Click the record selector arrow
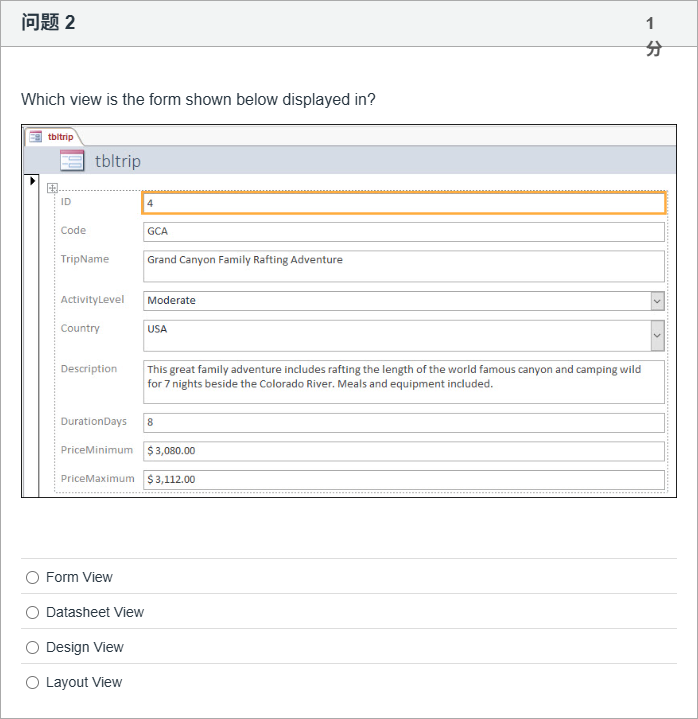This screenshot has height=719, width=698. (32, 181)
